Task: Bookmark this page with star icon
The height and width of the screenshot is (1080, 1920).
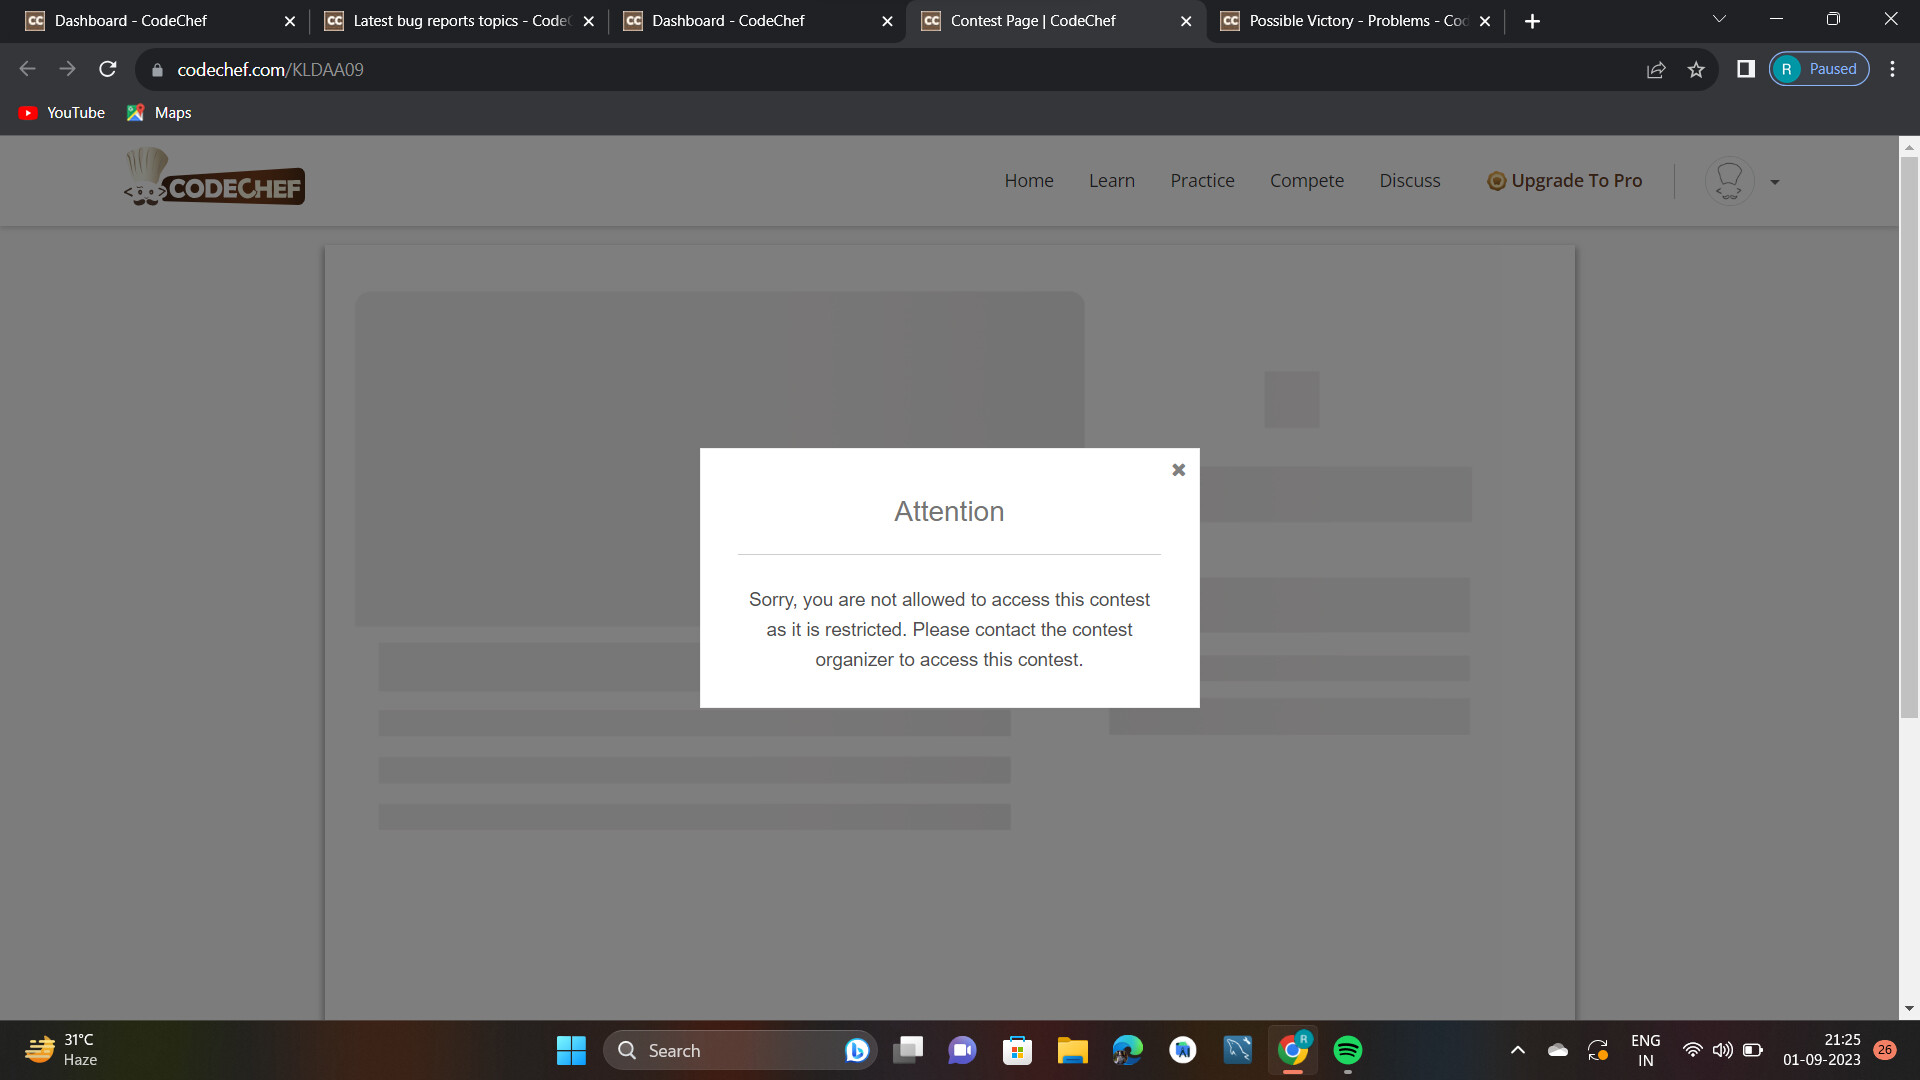Action: (x=1696, y=69)
